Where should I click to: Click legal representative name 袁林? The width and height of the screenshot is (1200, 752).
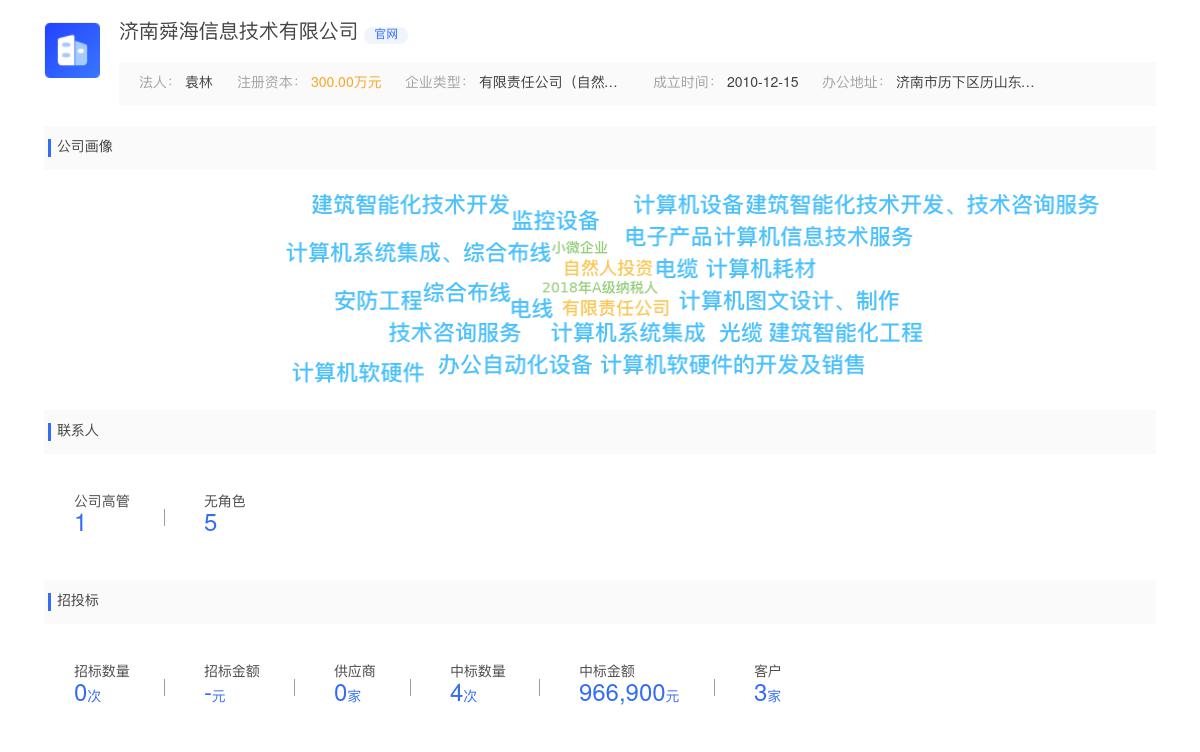(199, 83)
